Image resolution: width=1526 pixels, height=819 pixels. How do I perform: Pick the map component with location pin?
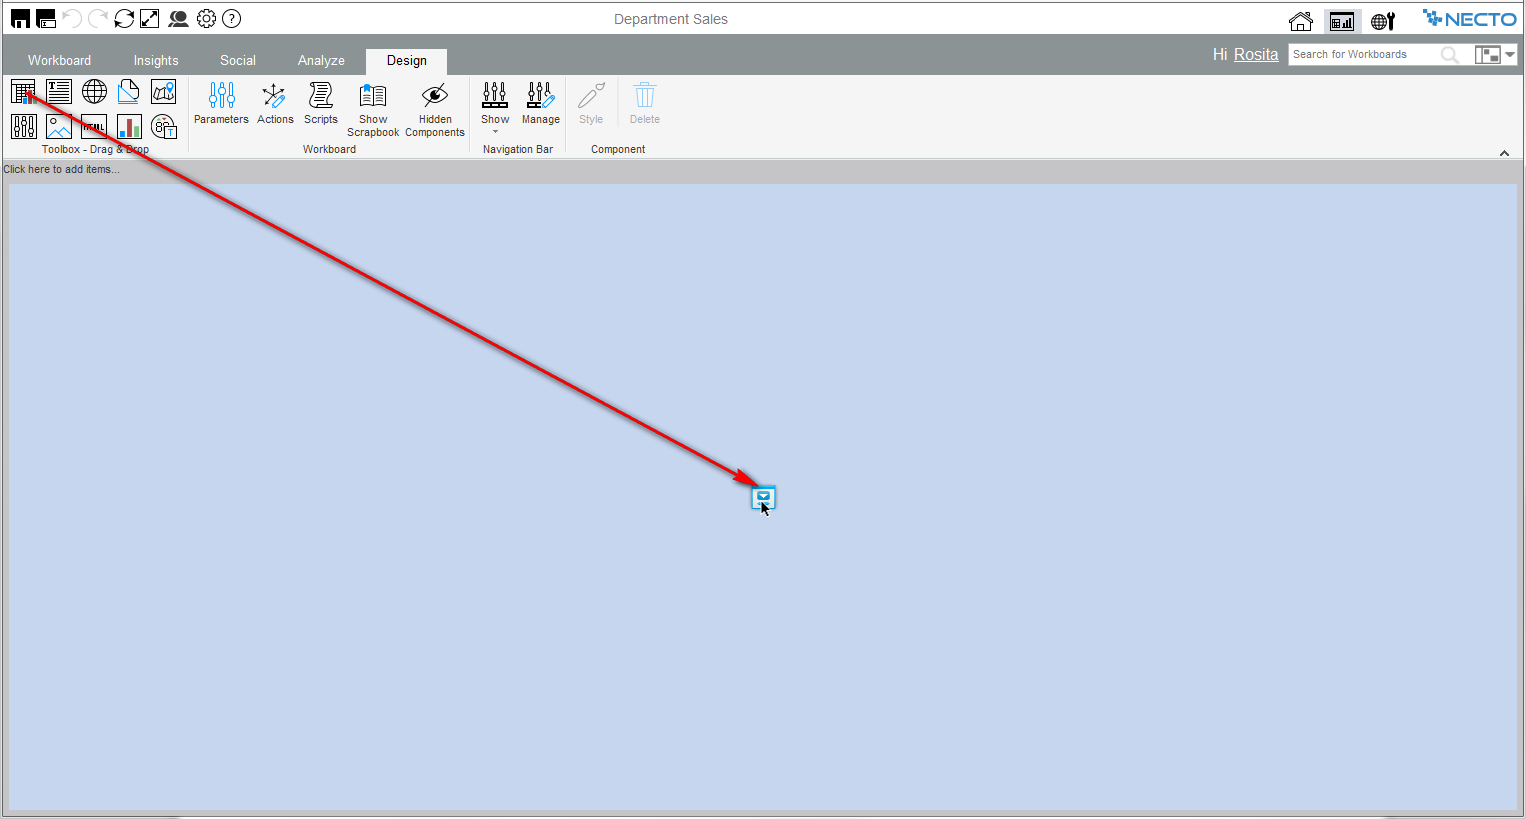[164, 92]
